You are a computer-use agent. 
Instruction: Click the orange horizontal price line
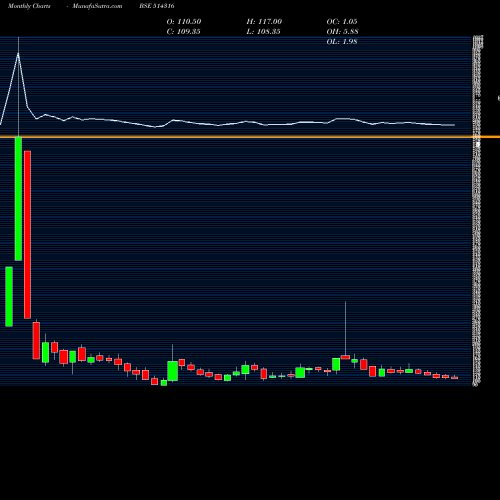(x=250, y=137)
